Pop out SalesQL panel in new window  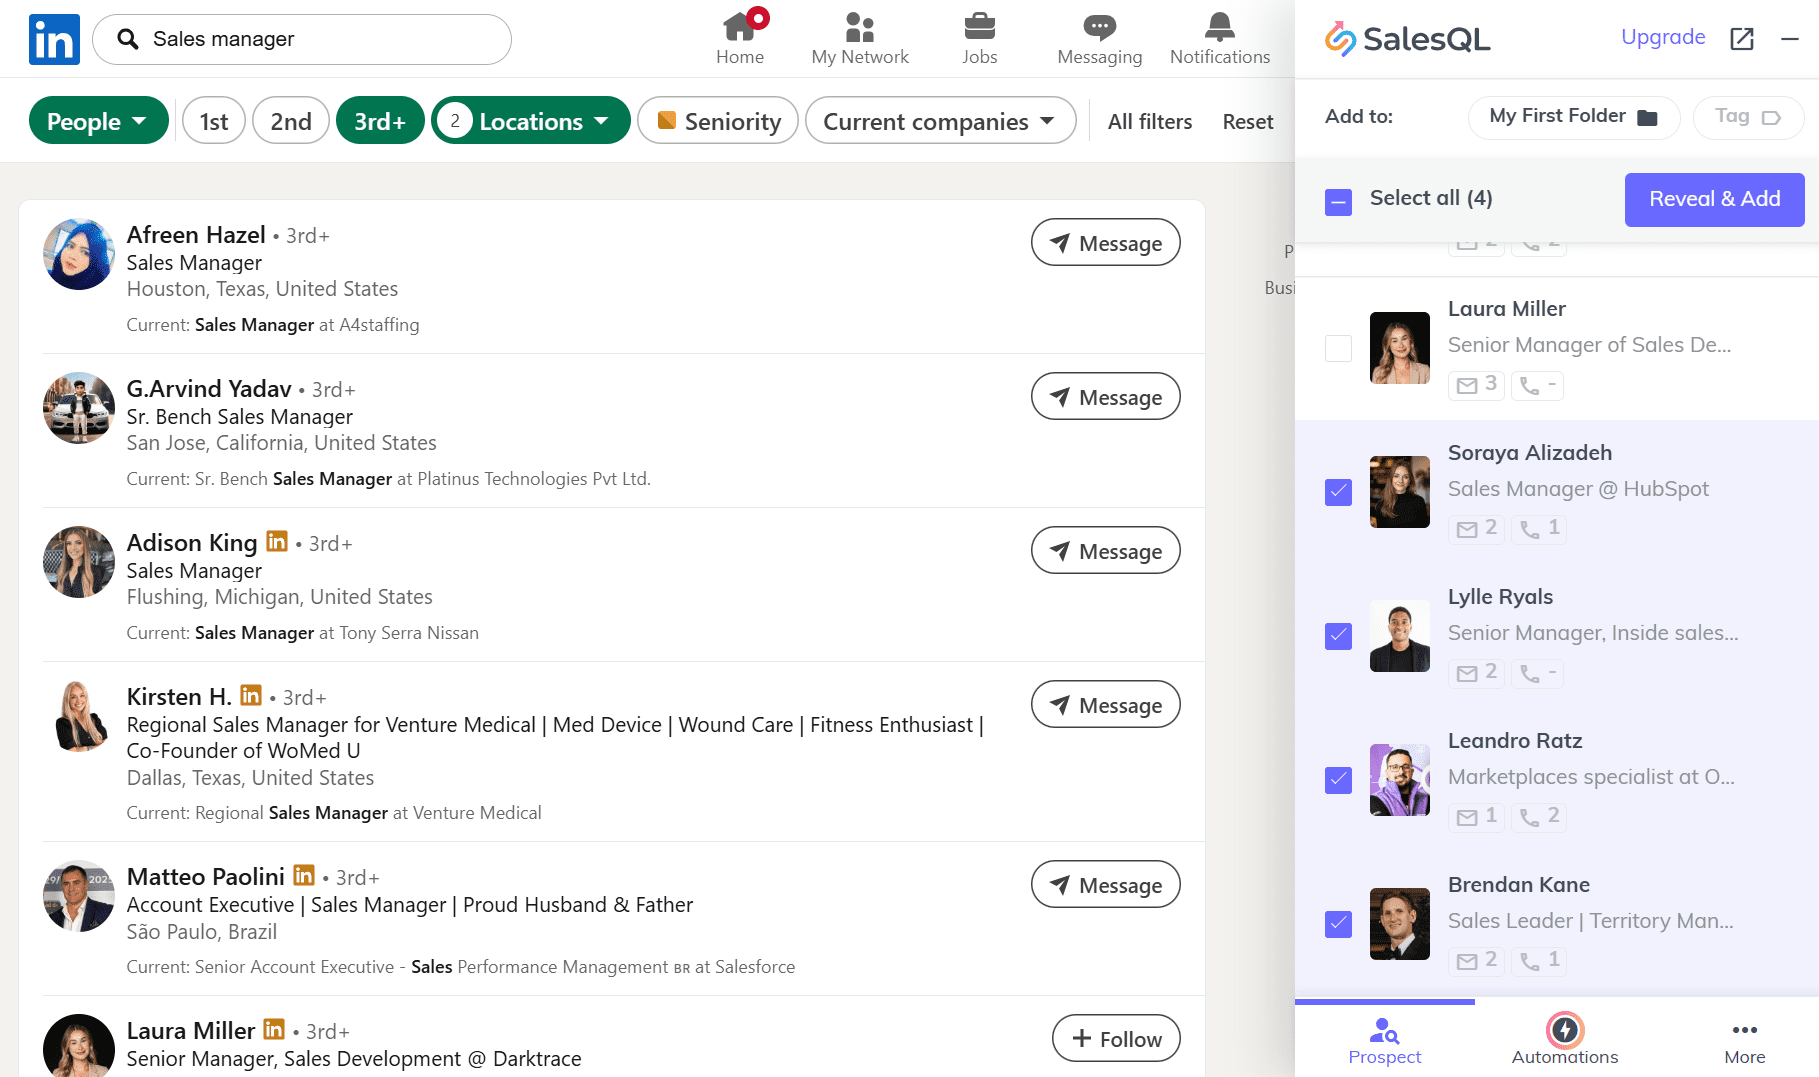point(1741,39)
